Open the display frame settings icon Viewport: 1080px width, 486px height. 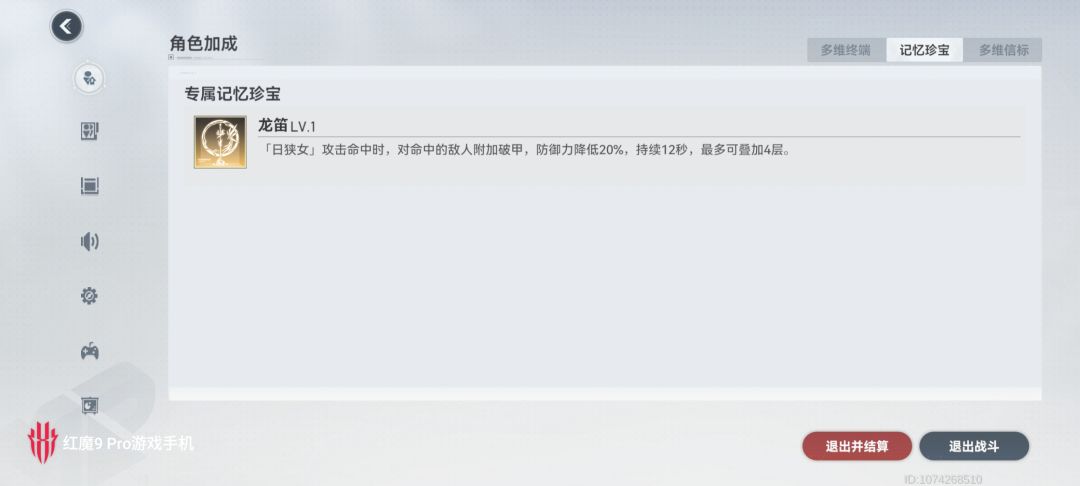coord(90,185)
